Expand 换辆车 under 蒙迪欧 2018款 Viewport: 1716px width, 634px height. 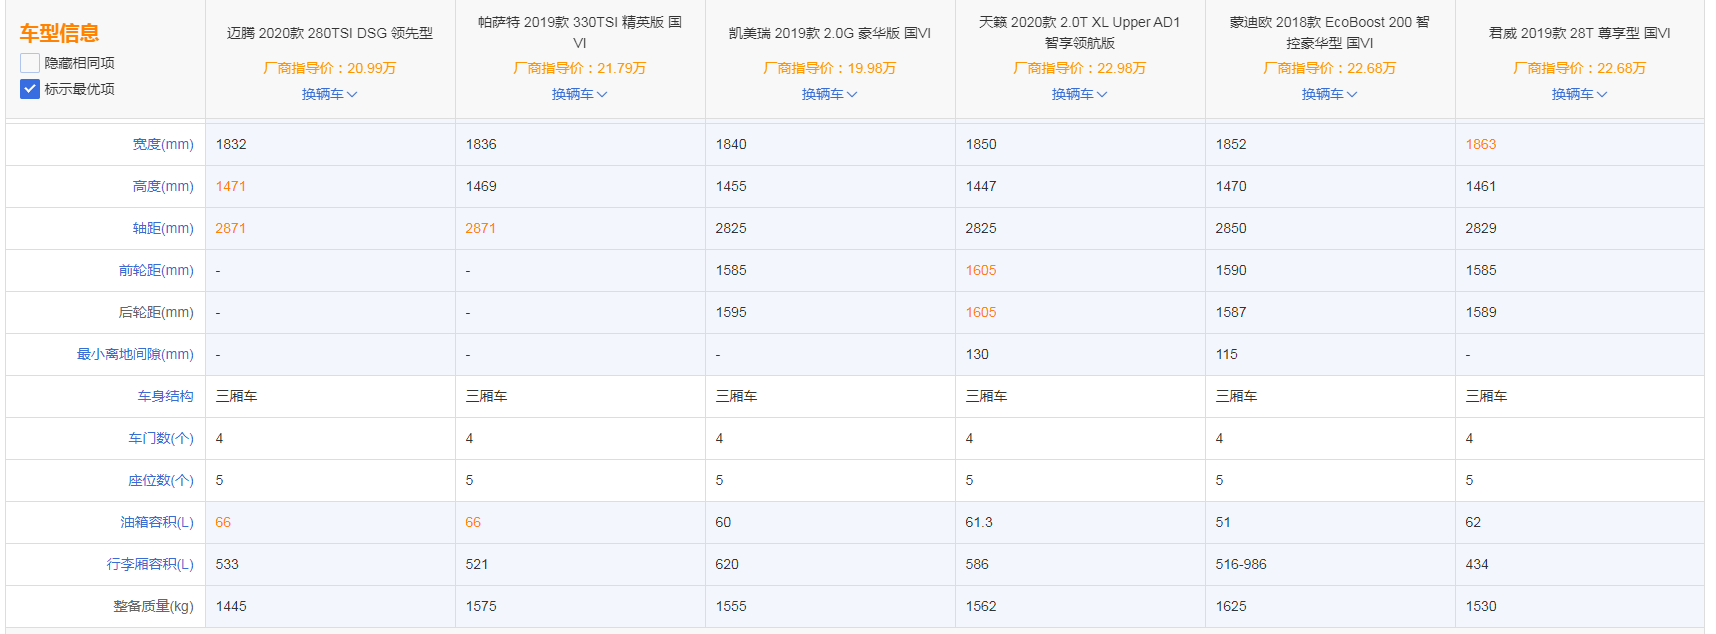[1329, 94]
